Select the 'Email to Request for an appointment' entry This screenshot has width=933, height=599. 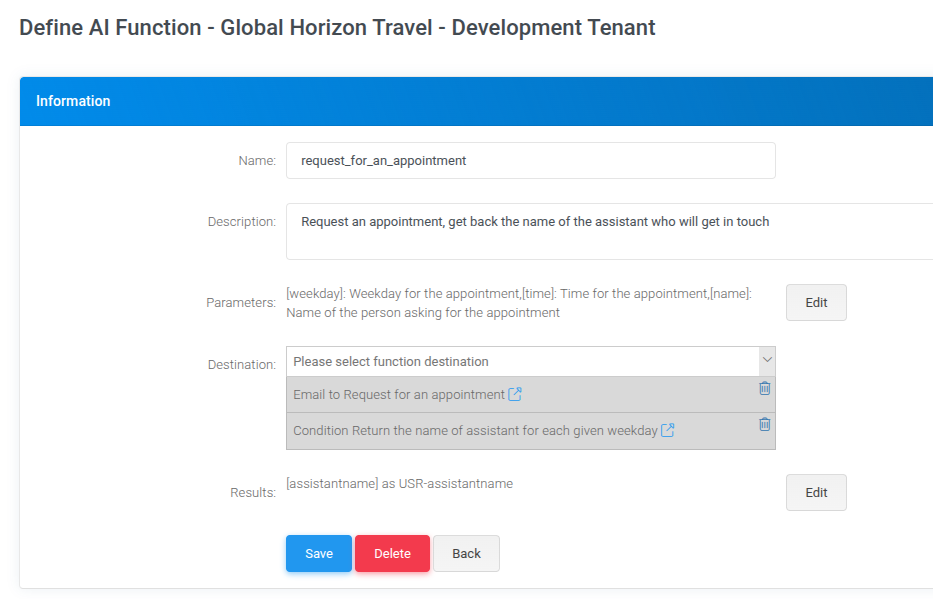(x=398, y=395)
